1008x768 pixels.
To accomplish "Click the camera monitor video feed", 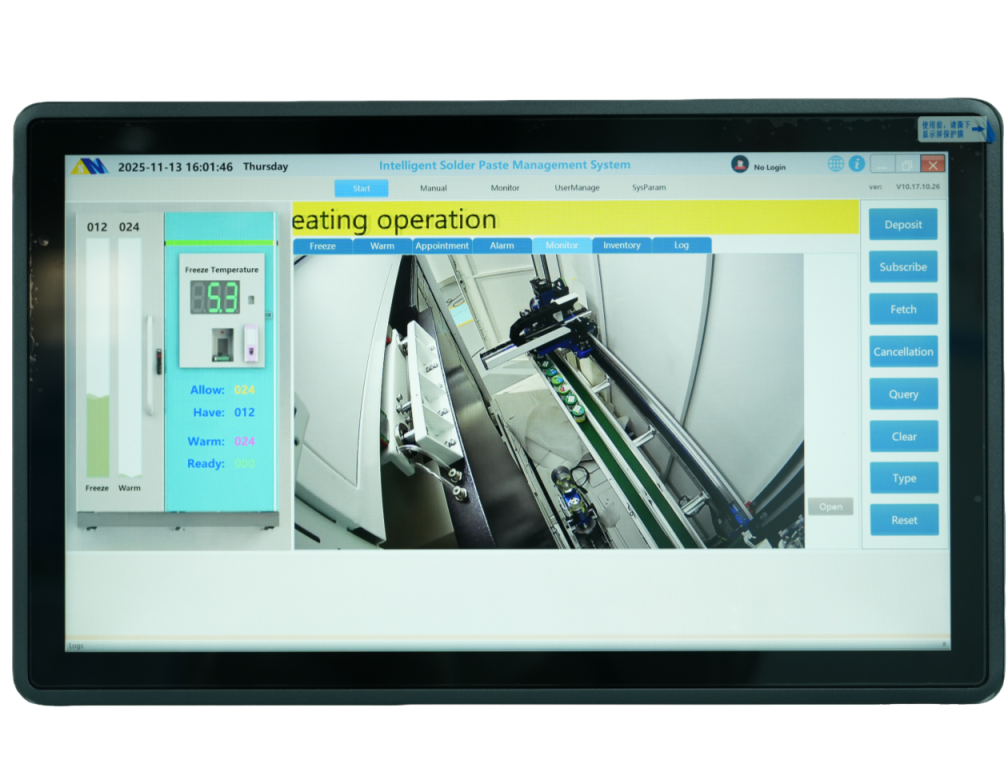I will click(548, 402).
